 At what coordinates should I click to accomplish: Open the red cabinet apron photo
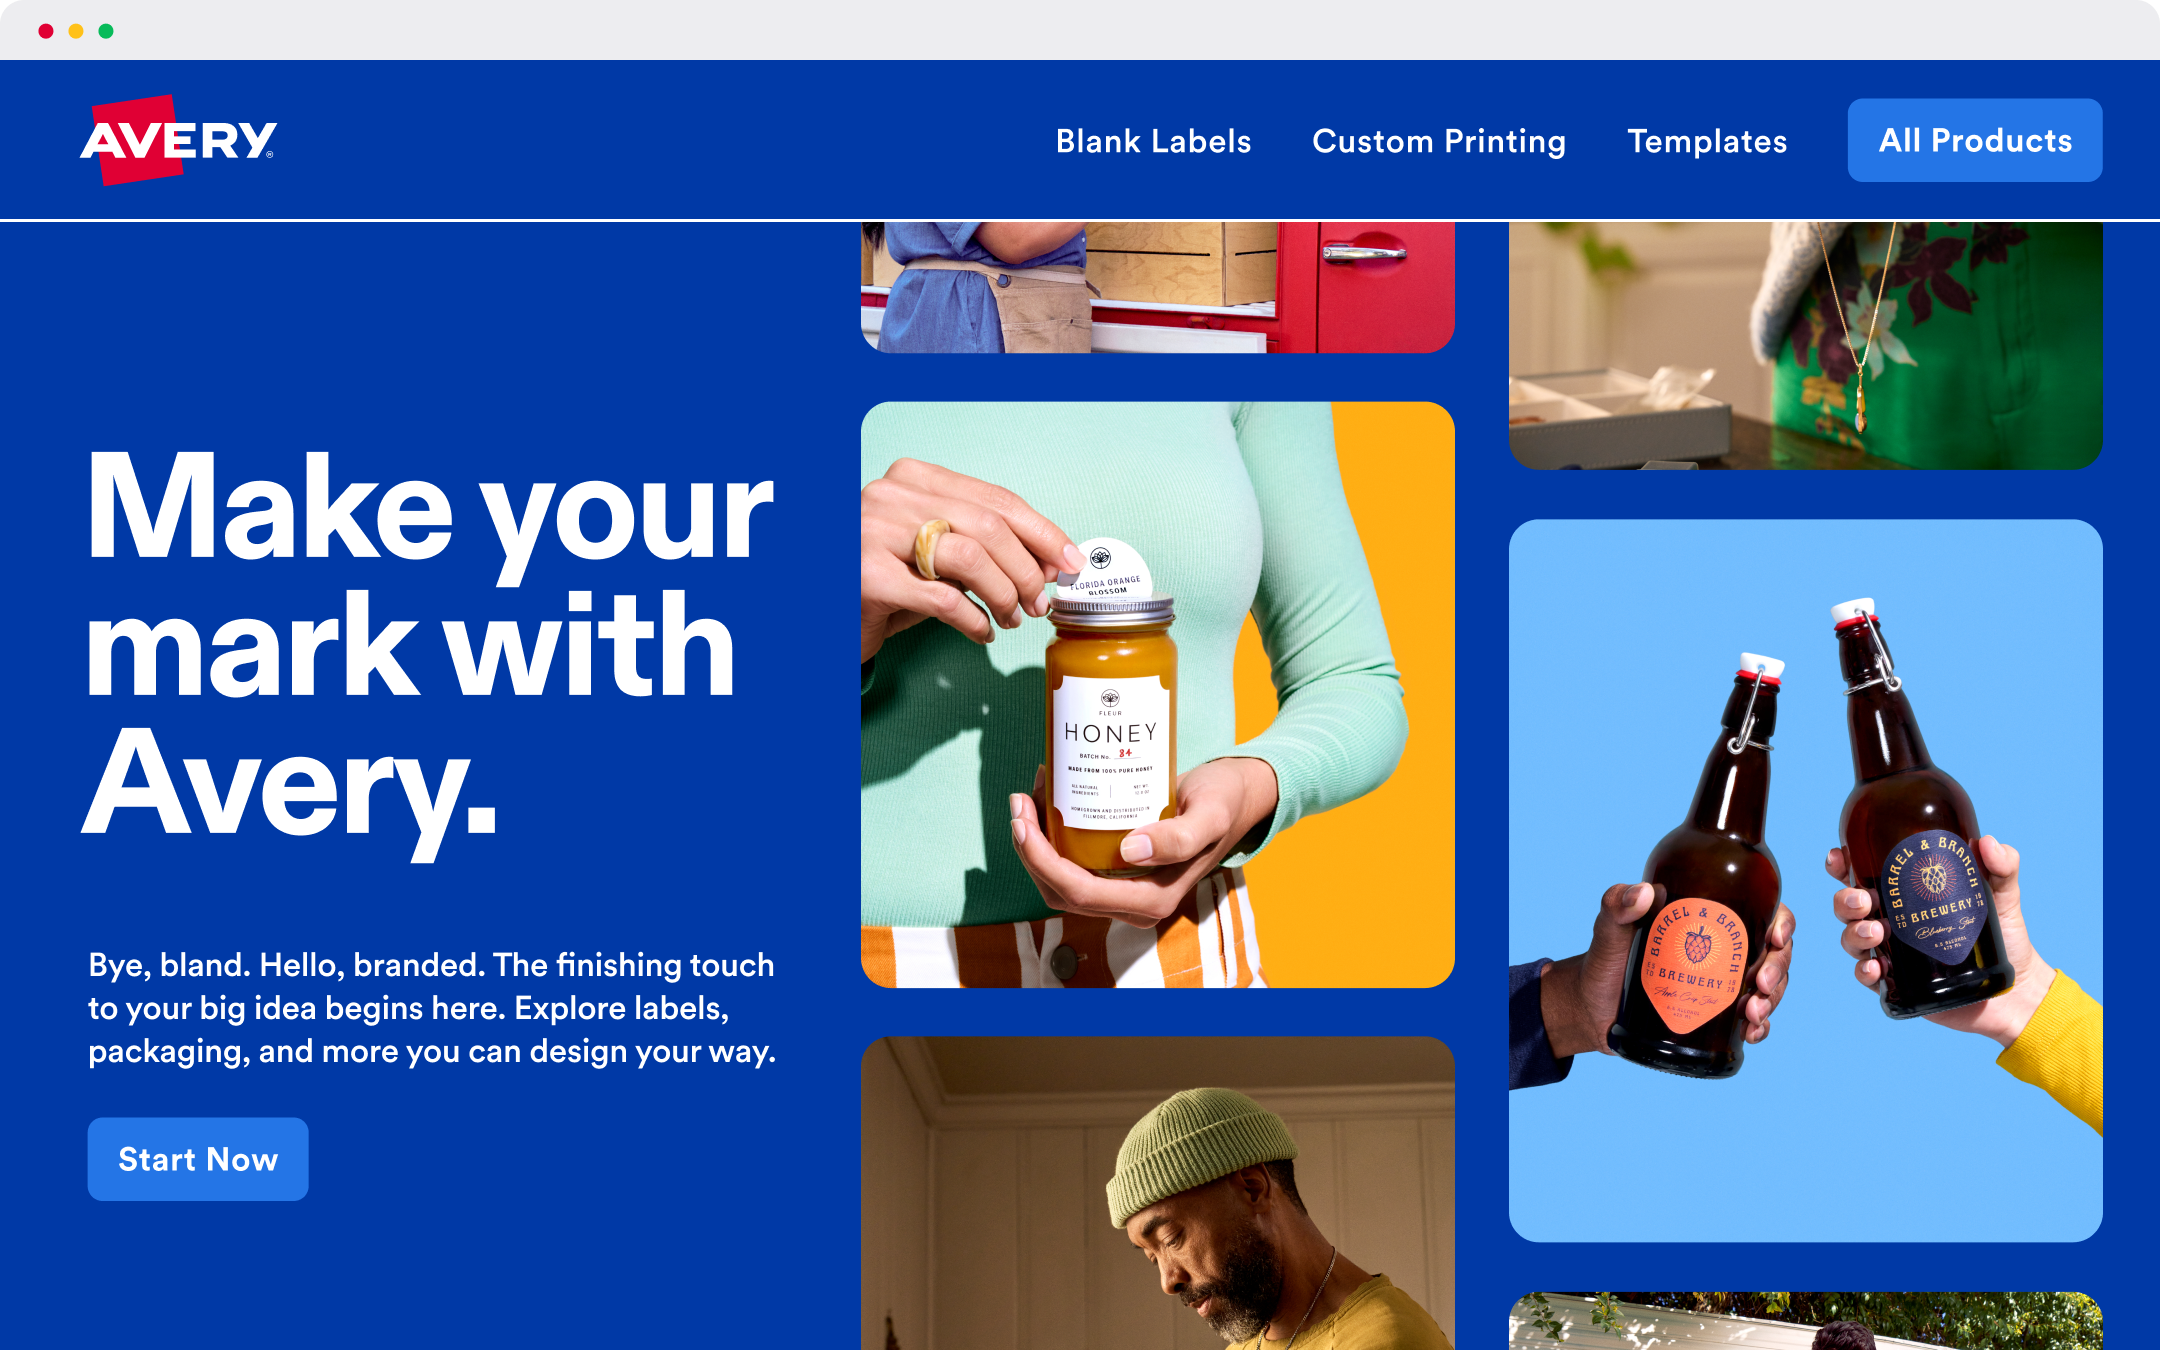pyautogui.click(x=1158, y=287)
